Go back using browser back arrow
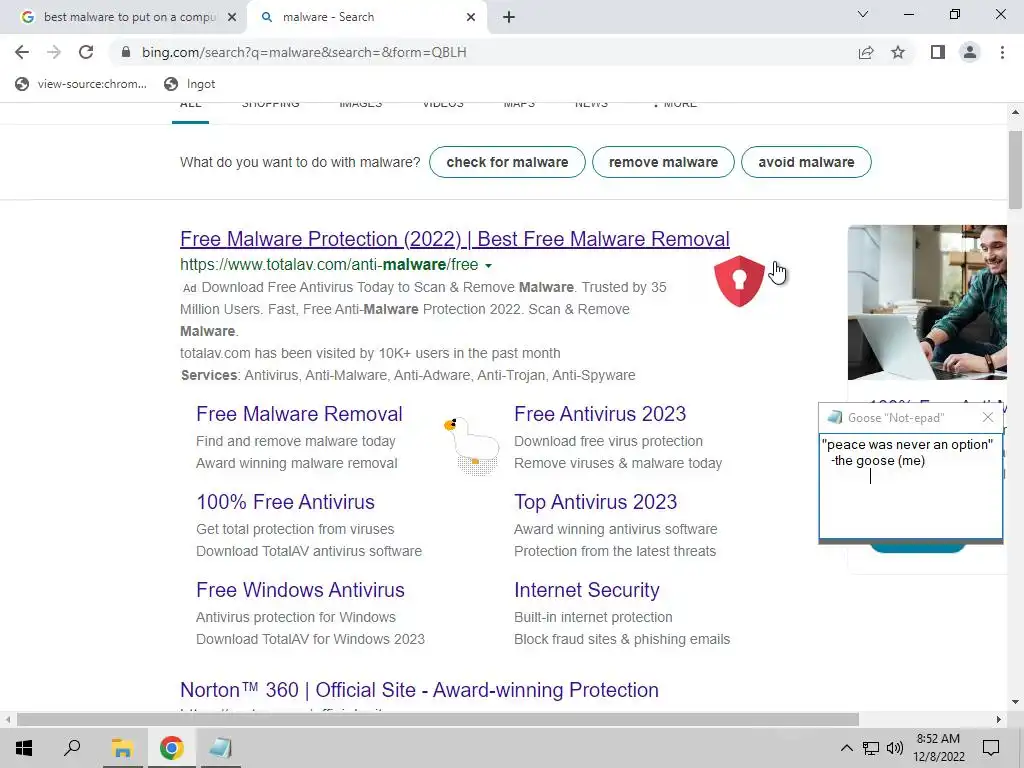 point(22,52)
